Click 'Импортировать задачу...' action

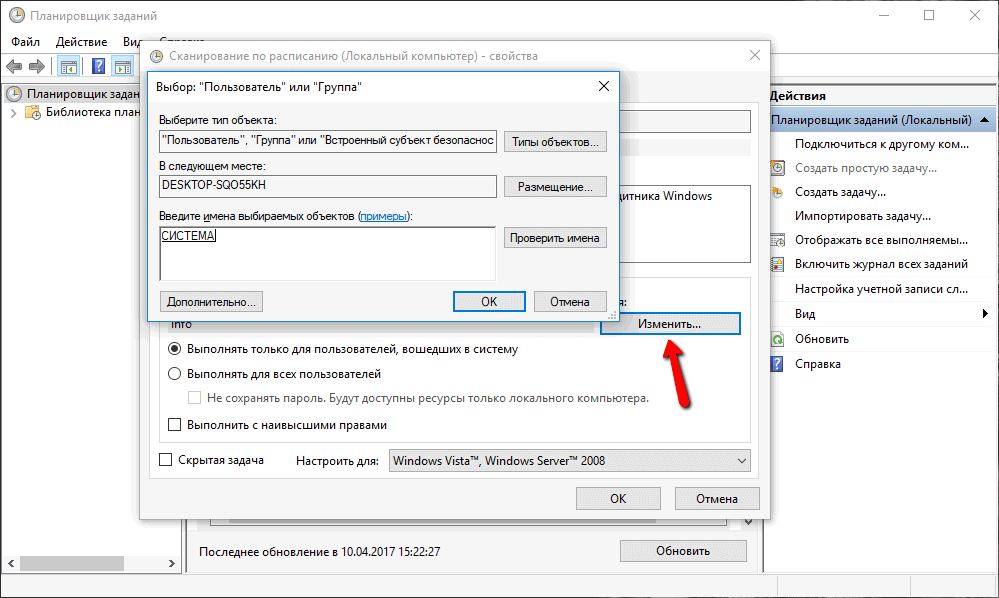(x=863, y=217)
